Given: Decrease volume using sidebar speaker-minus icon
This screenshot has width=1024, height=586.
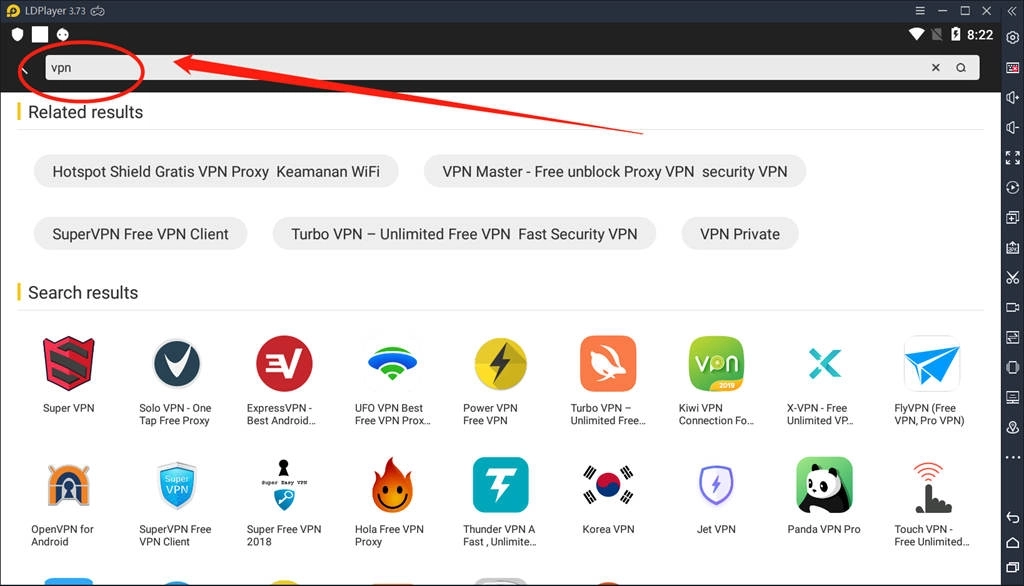Looking at the screenshot, I should pos(1012,127).
